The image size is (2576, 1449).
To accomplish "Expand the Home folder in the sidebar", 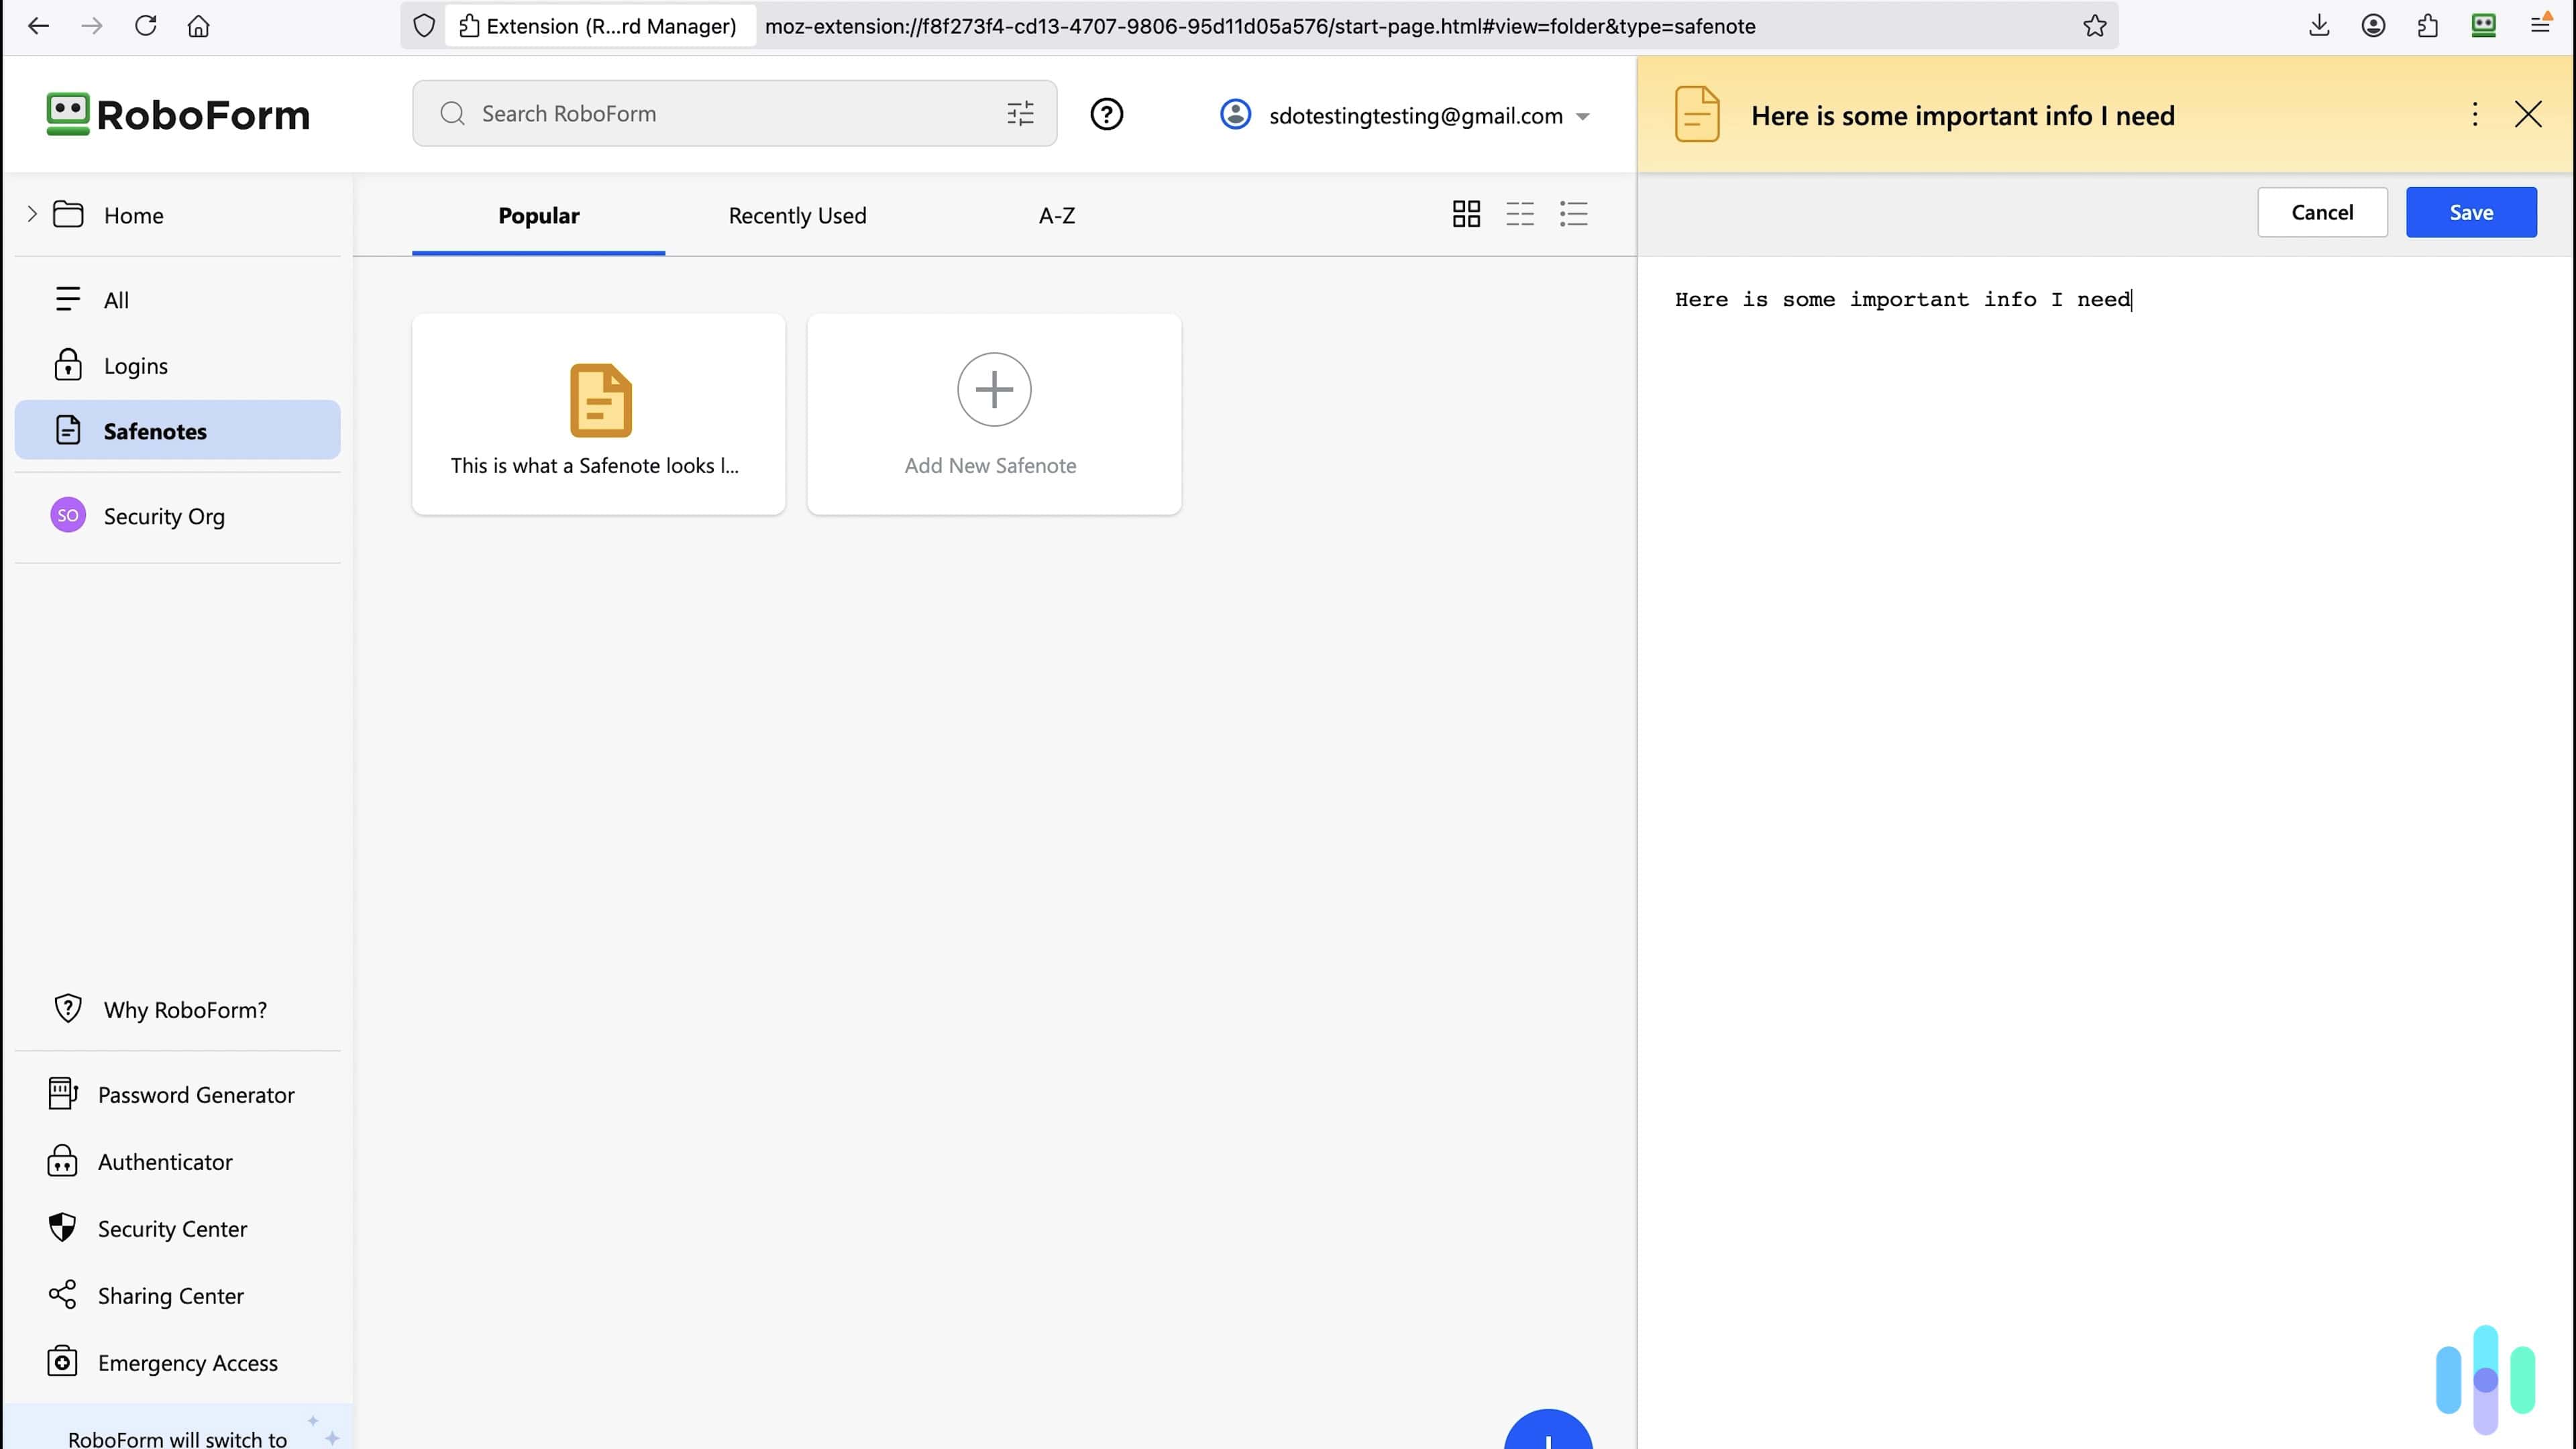I will click(x=31, y=214).
